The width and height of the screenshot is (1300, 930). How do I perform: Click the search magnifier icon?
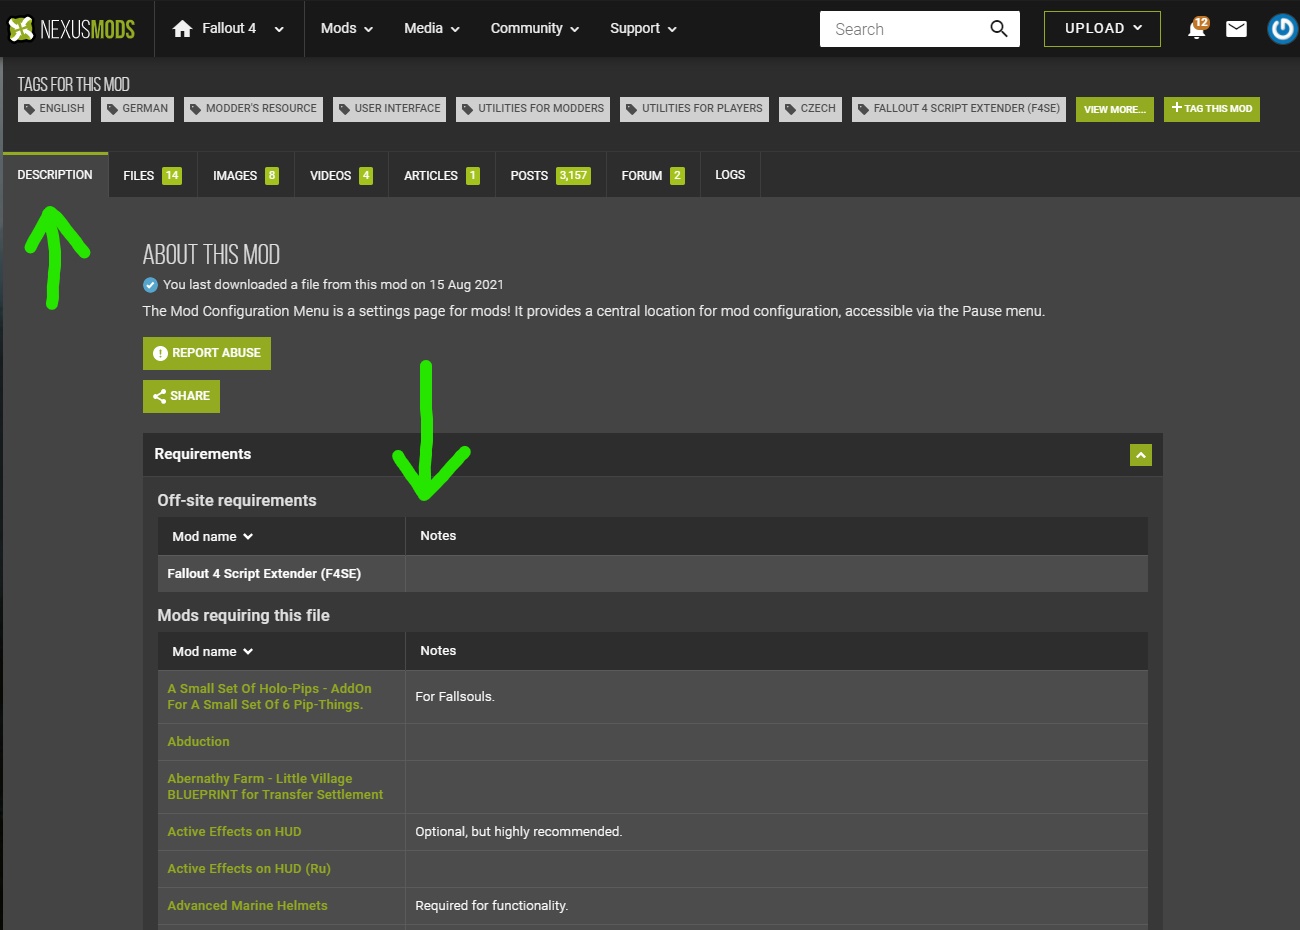click(x=998, y=29)
